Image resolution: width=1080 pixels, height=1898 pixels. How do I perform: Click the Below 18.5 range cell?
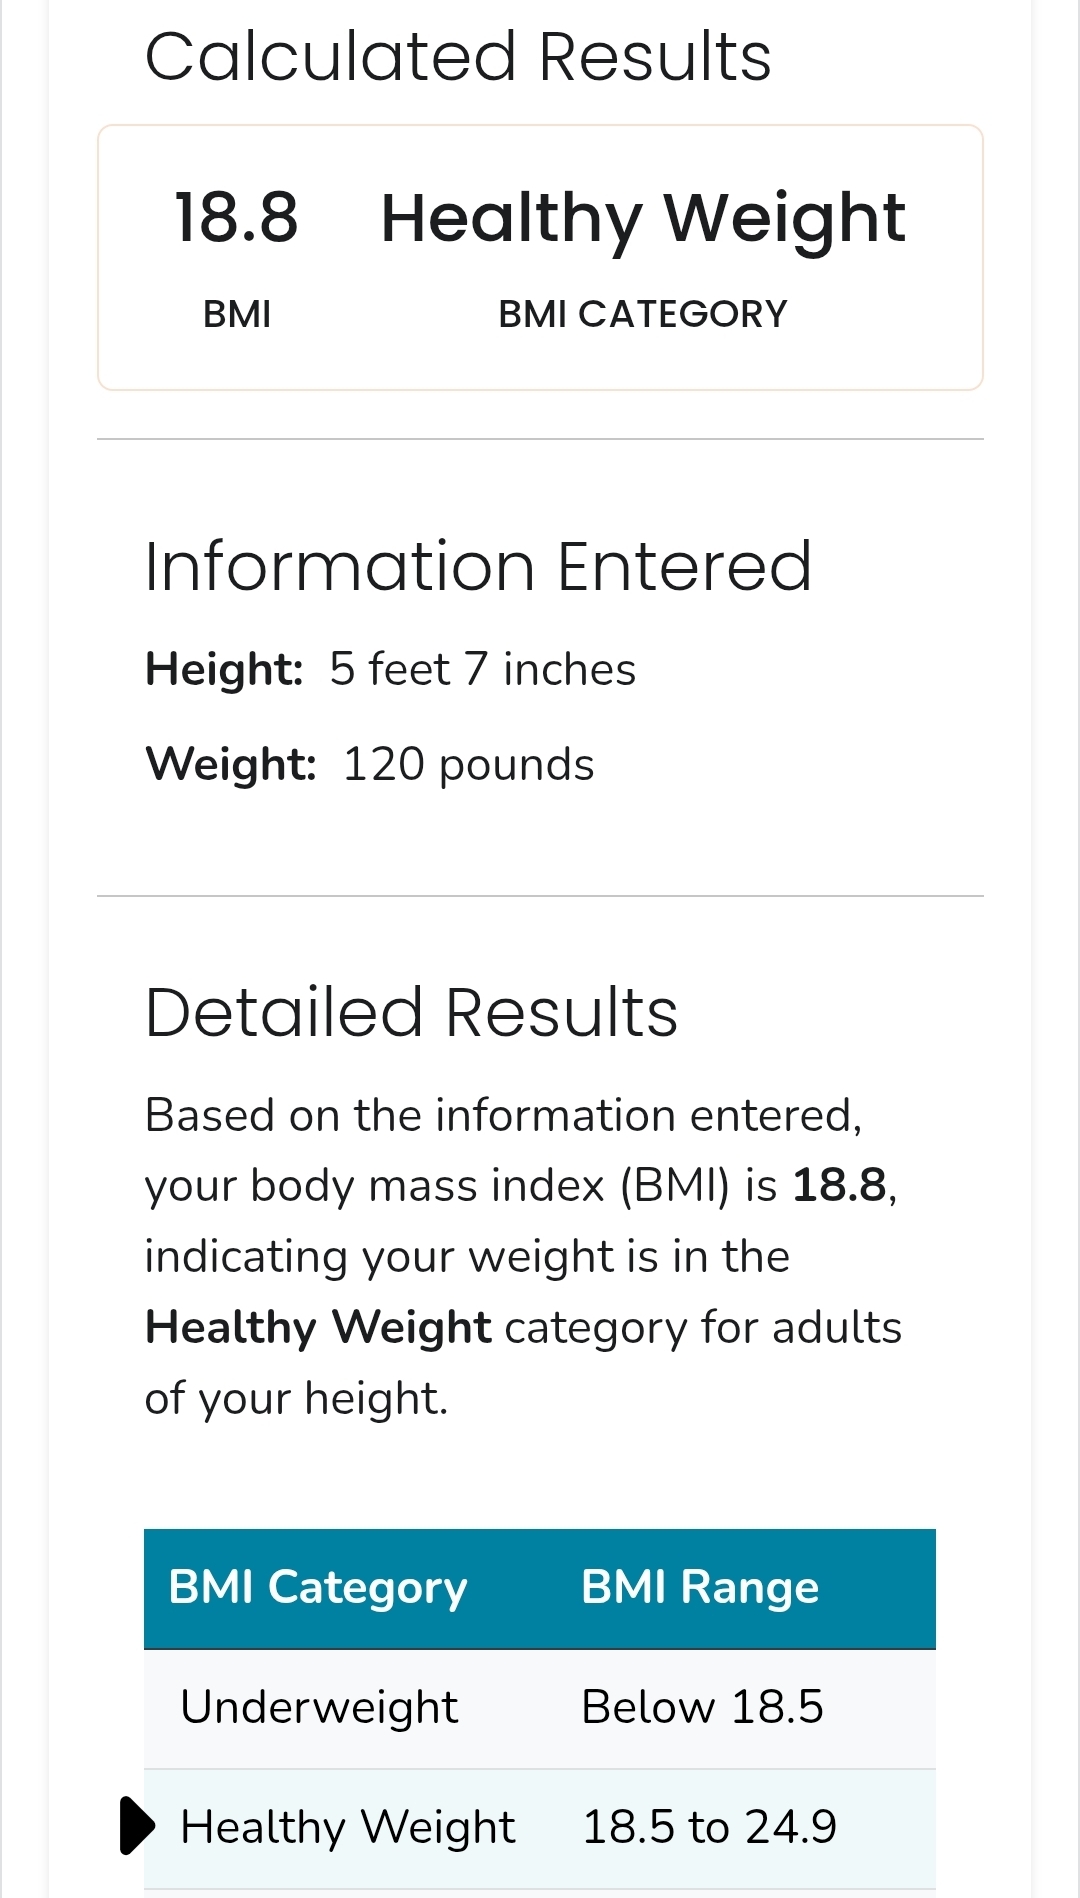point(702,1707)
